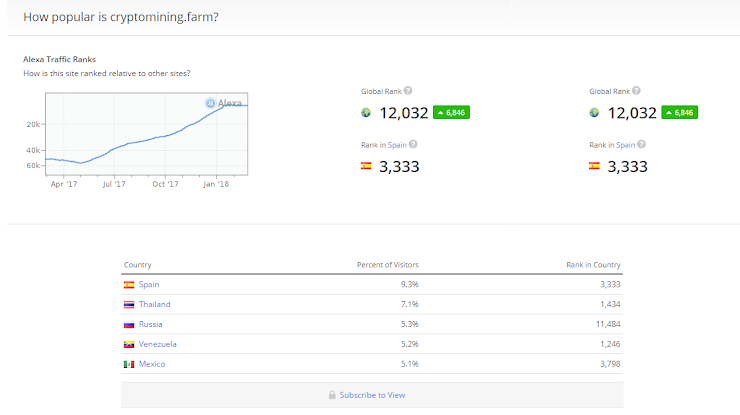This screenshot has width=740, height=415.
Task: Click the '60k' chart axis label
Action: pyautogui.click(x=33, y=165)
